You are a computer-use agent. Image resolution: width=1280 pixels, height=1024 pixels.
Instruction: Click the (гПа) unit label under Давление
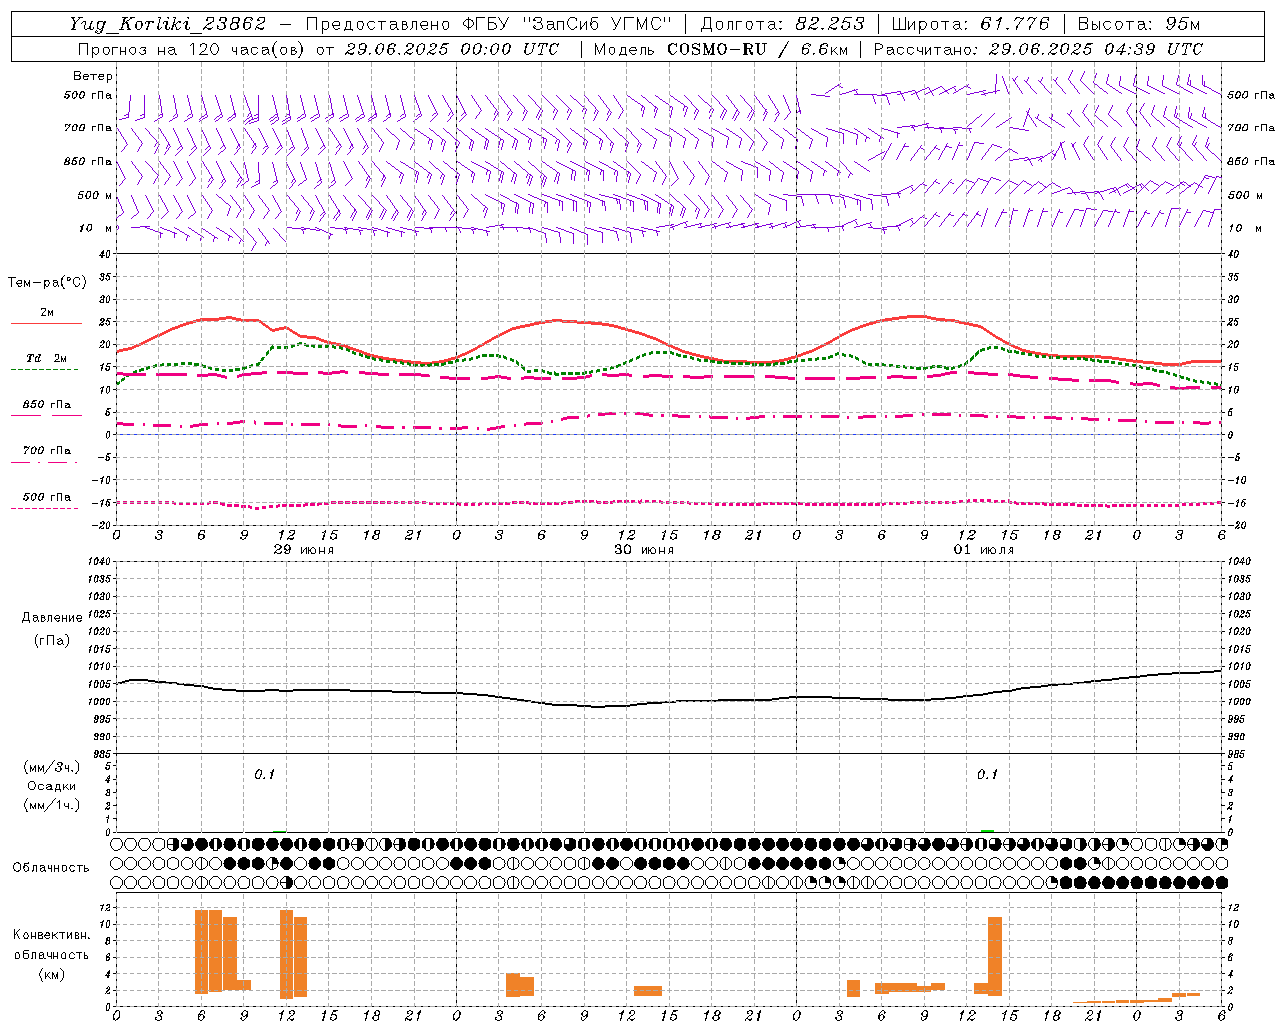tap(52, 640)
